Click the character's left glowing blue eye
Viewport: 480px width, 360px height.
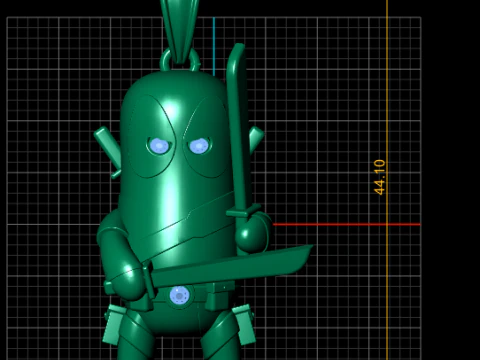click(x=159, y=146)
